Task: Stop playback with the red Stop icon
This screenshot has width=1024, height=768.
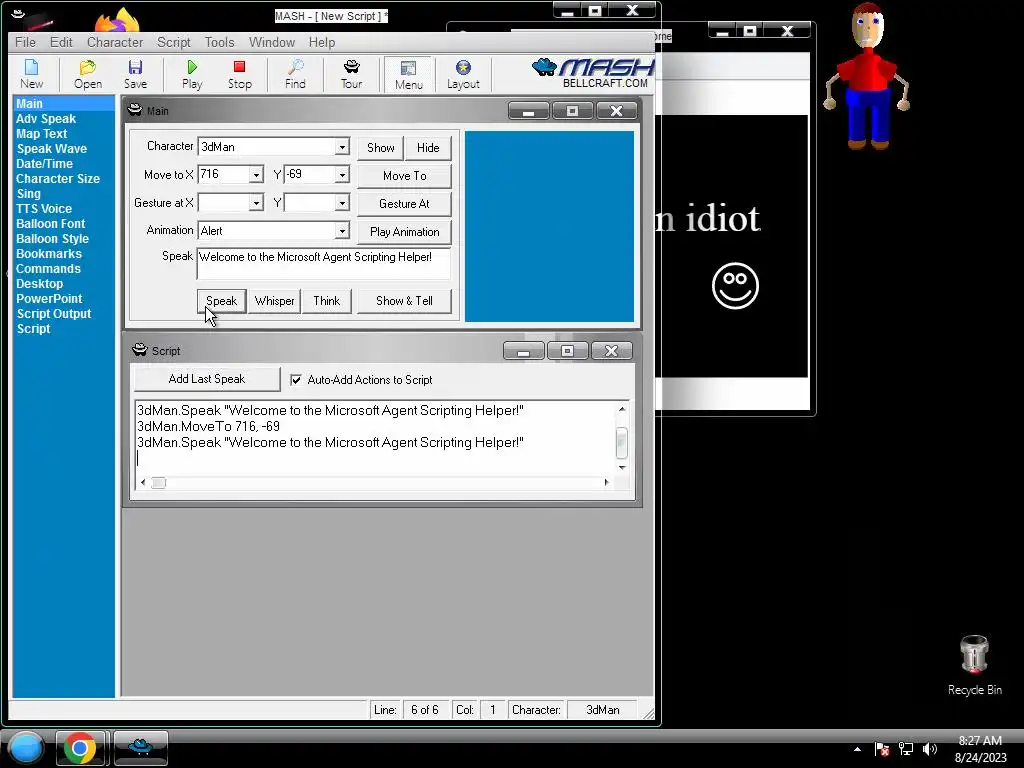Action: (x=239, y=74)
